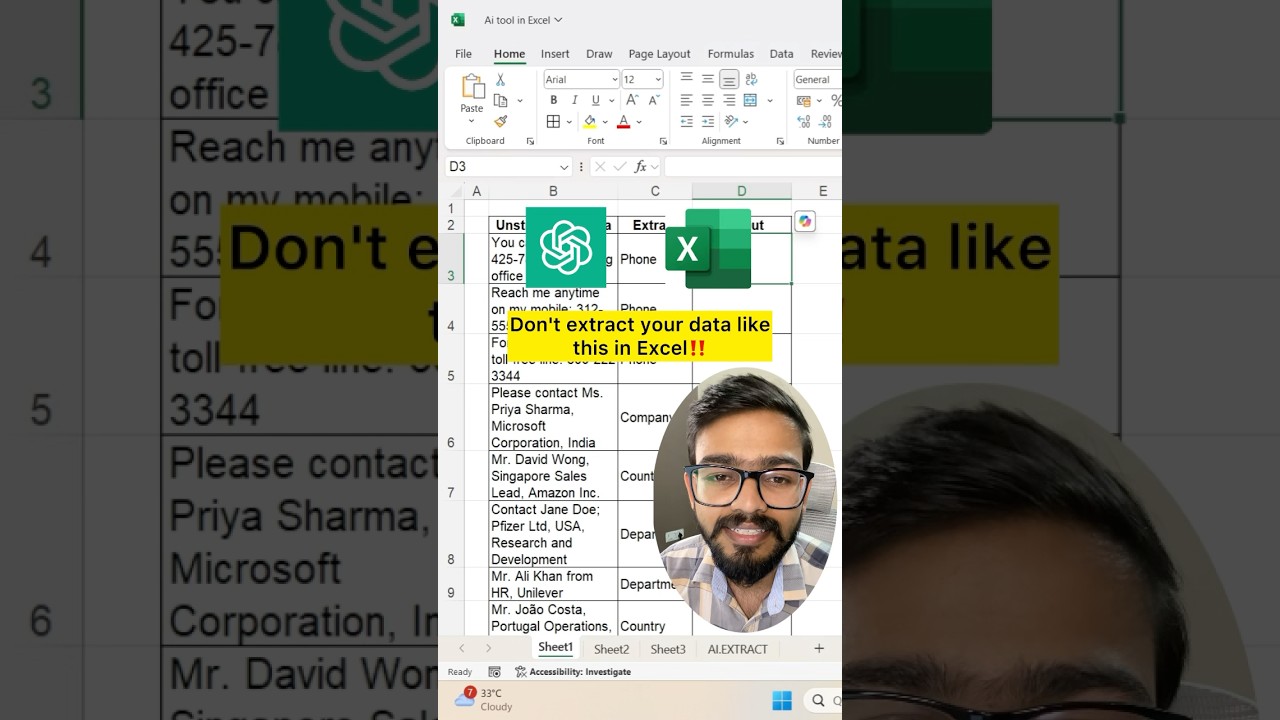
Task: Increase indent in Alignment group
Action: [707, 121]
